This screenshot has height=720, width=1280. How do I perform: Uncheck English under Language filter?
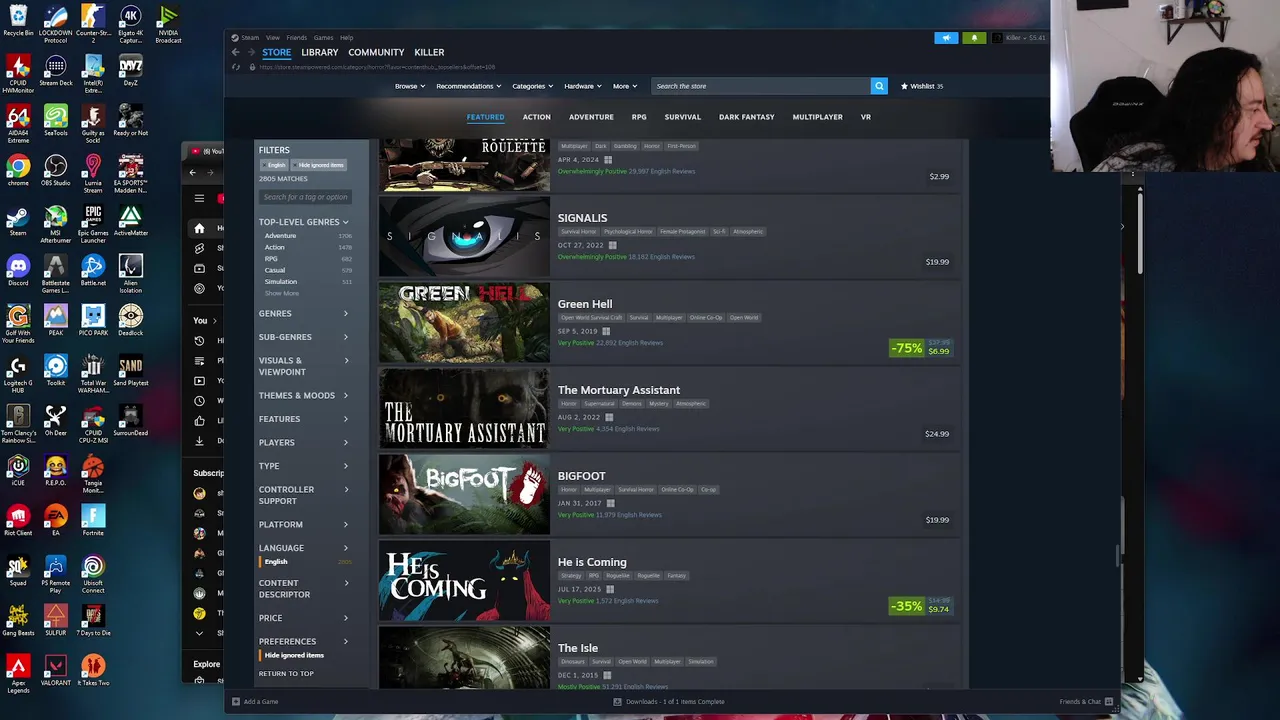[x=276, y=562]
